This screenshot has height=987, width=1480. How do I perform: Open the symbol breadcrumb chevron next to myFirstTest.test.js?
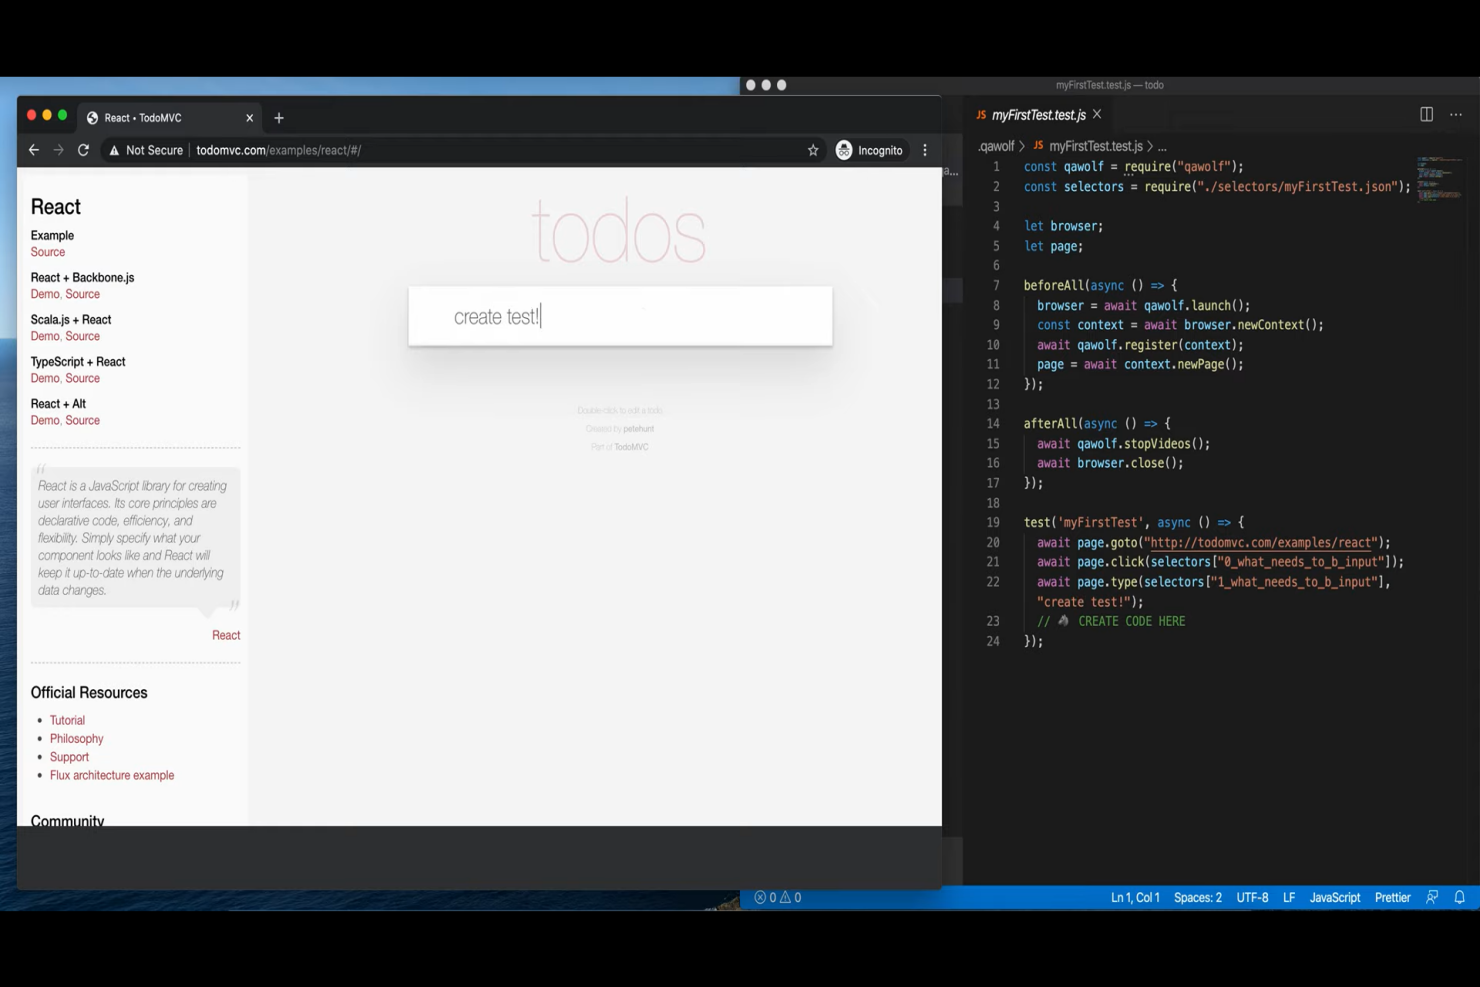click(1151, 146)
